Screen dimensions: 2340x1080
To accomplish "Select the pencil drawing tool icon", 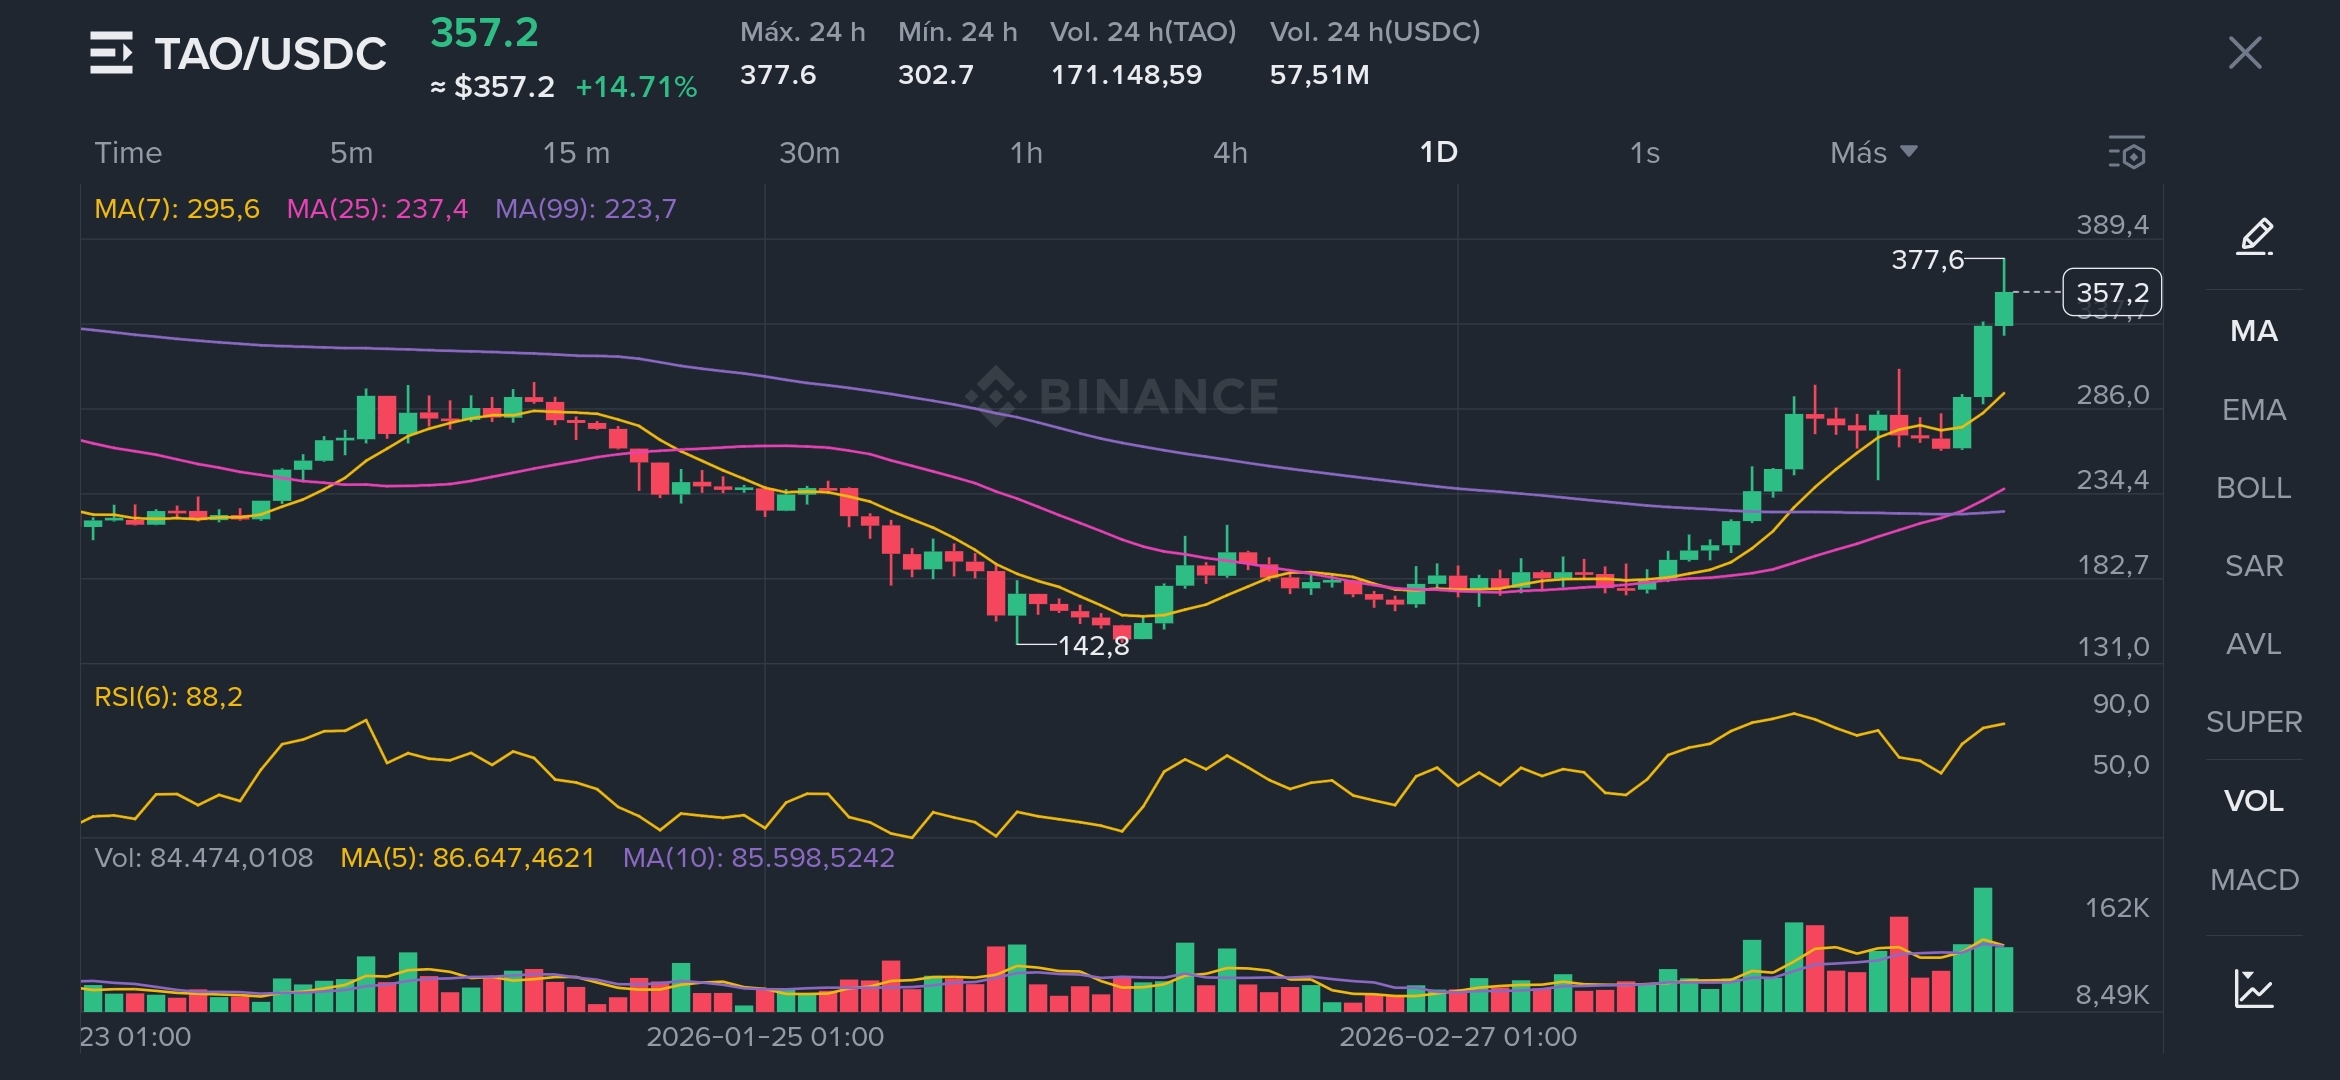I will tap(2254, 237).
